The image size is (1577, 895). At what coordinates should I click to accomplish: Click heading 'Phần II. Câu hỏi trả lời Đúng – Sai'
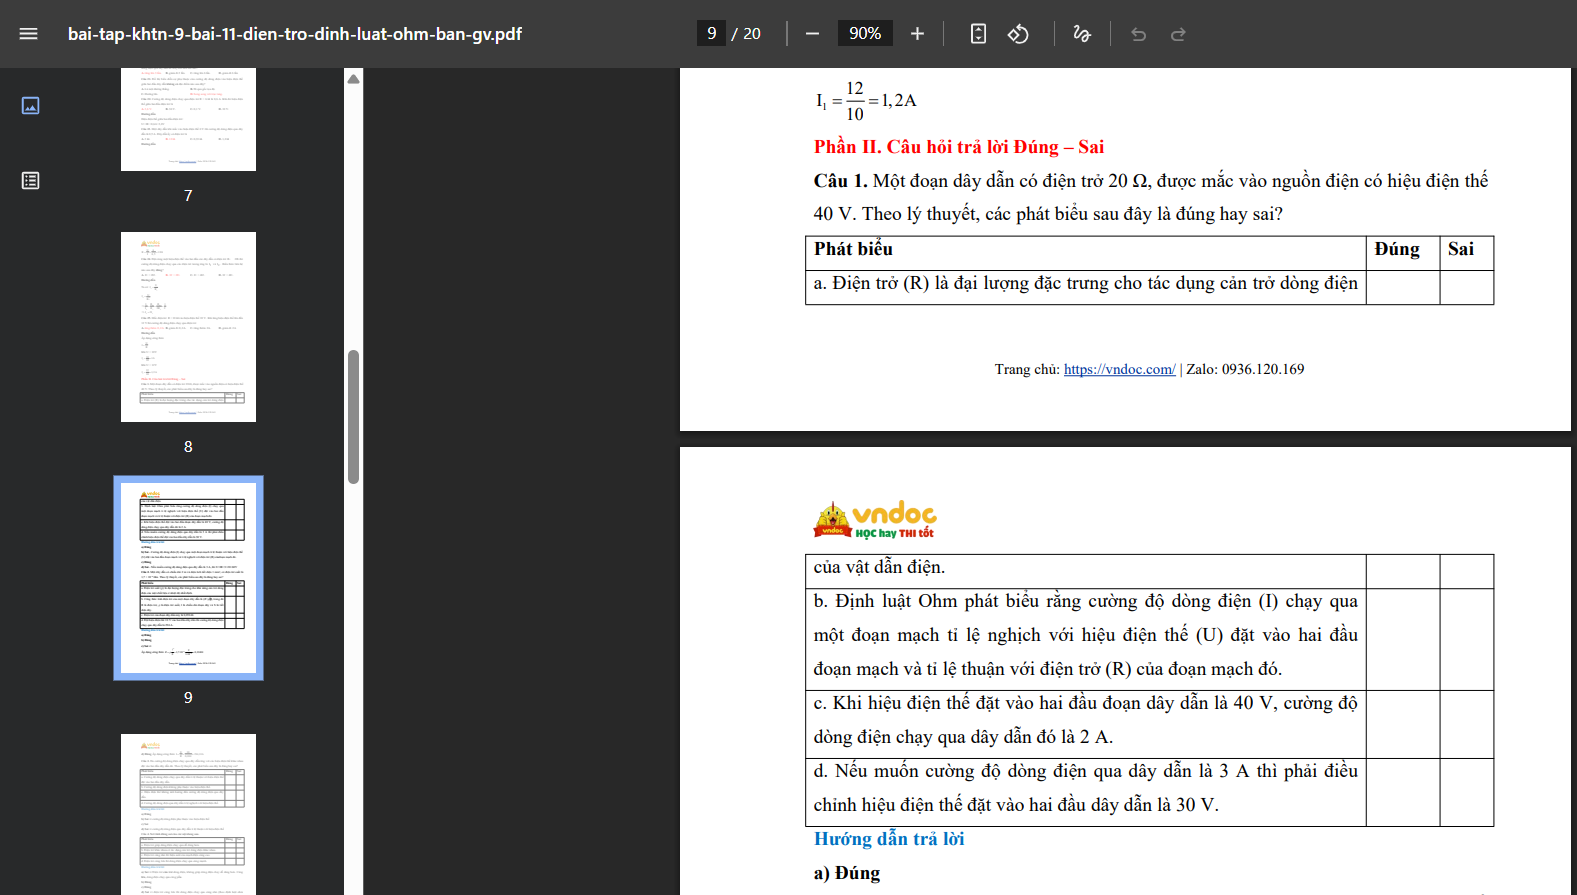(958, 147)
